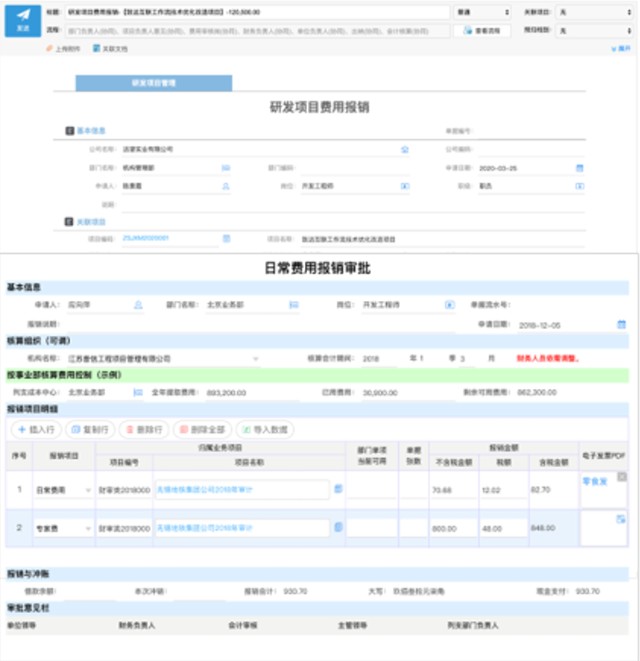This screenshot has width=640, height=661.
Task: Remove the attached PDF in row 1 with its x icon
Action: pos(622,477)
